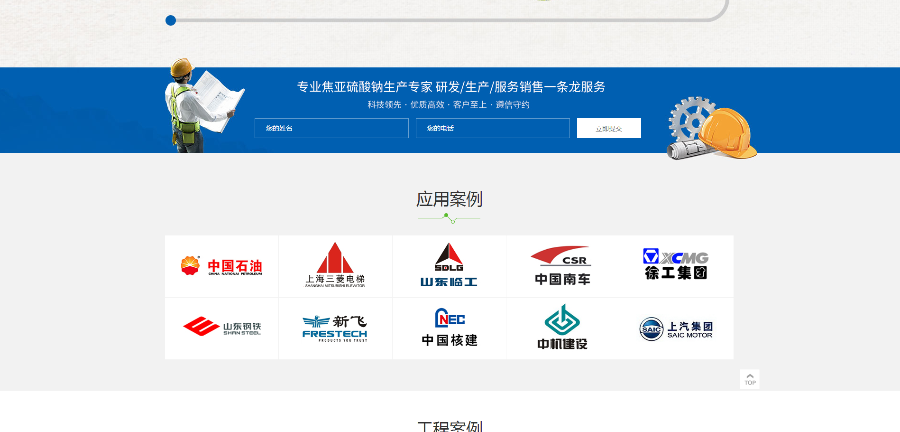Click the 专业焦亚硫酸钠生产专家 banner headline

coord(451,87)
